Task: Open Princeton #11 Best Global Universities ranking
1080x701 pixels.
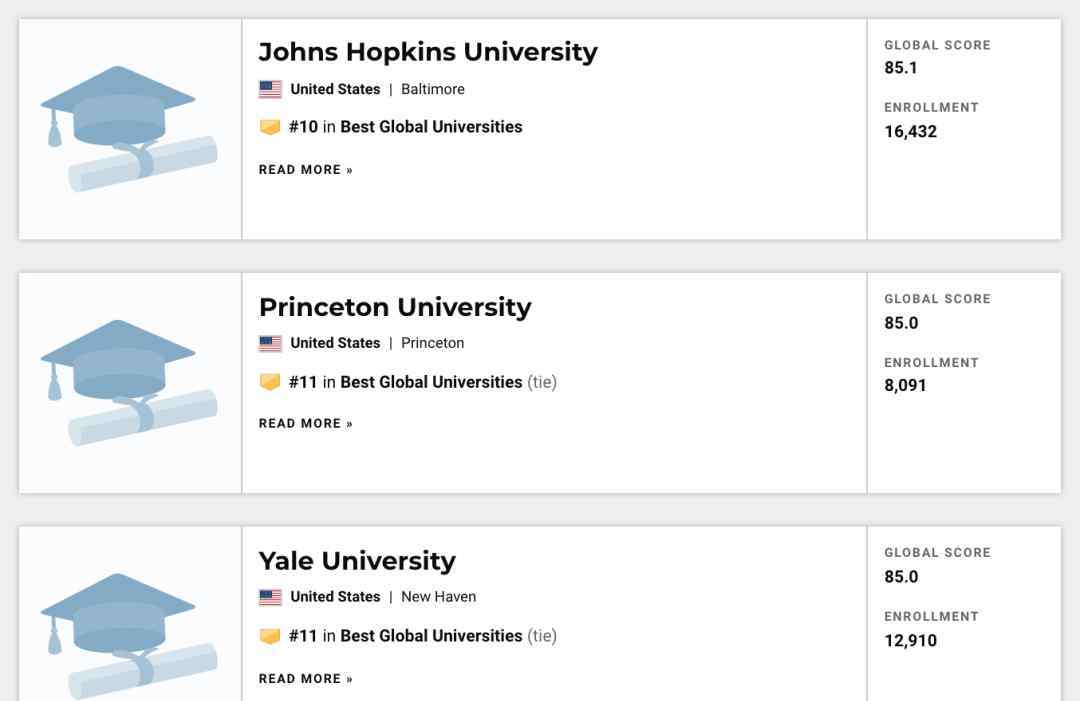Action: tap(406, 381)
